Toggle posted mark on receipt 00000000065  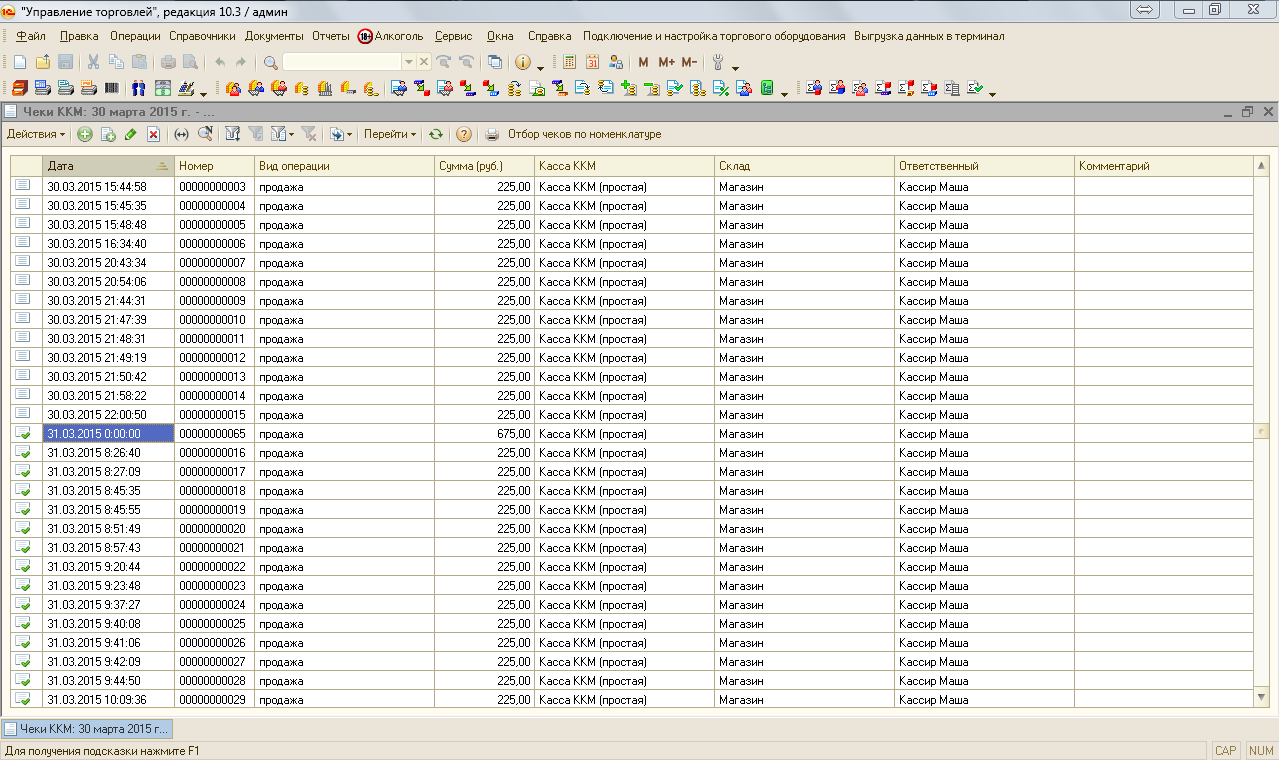22,434
